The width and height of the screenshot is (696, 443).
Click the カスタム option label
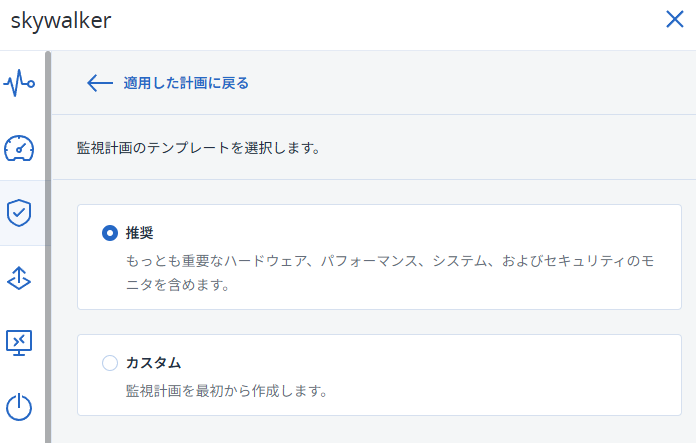tap(154, 363)
